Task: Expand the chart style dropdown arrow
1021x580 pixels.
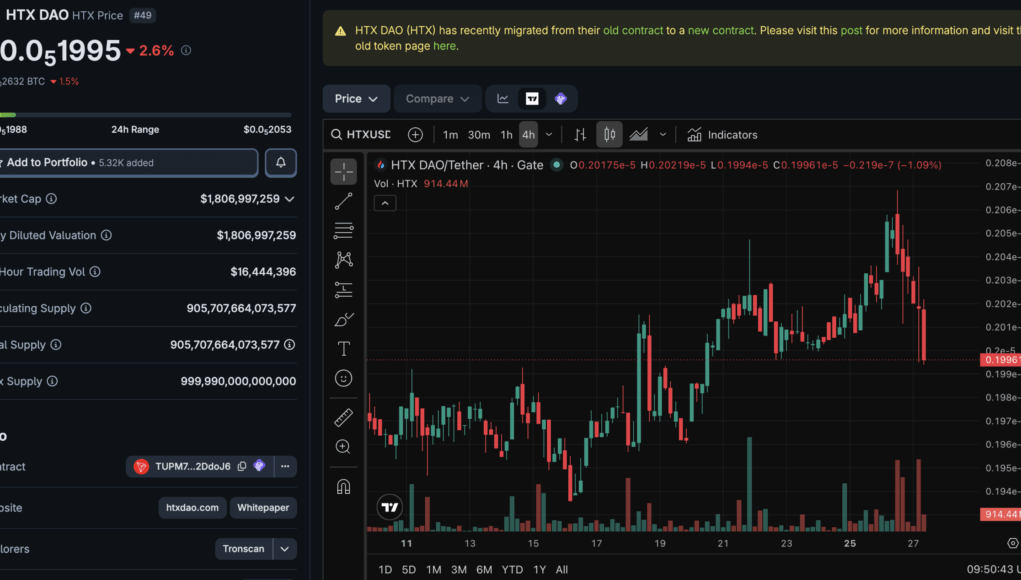Action: click(x=662, y=135)
